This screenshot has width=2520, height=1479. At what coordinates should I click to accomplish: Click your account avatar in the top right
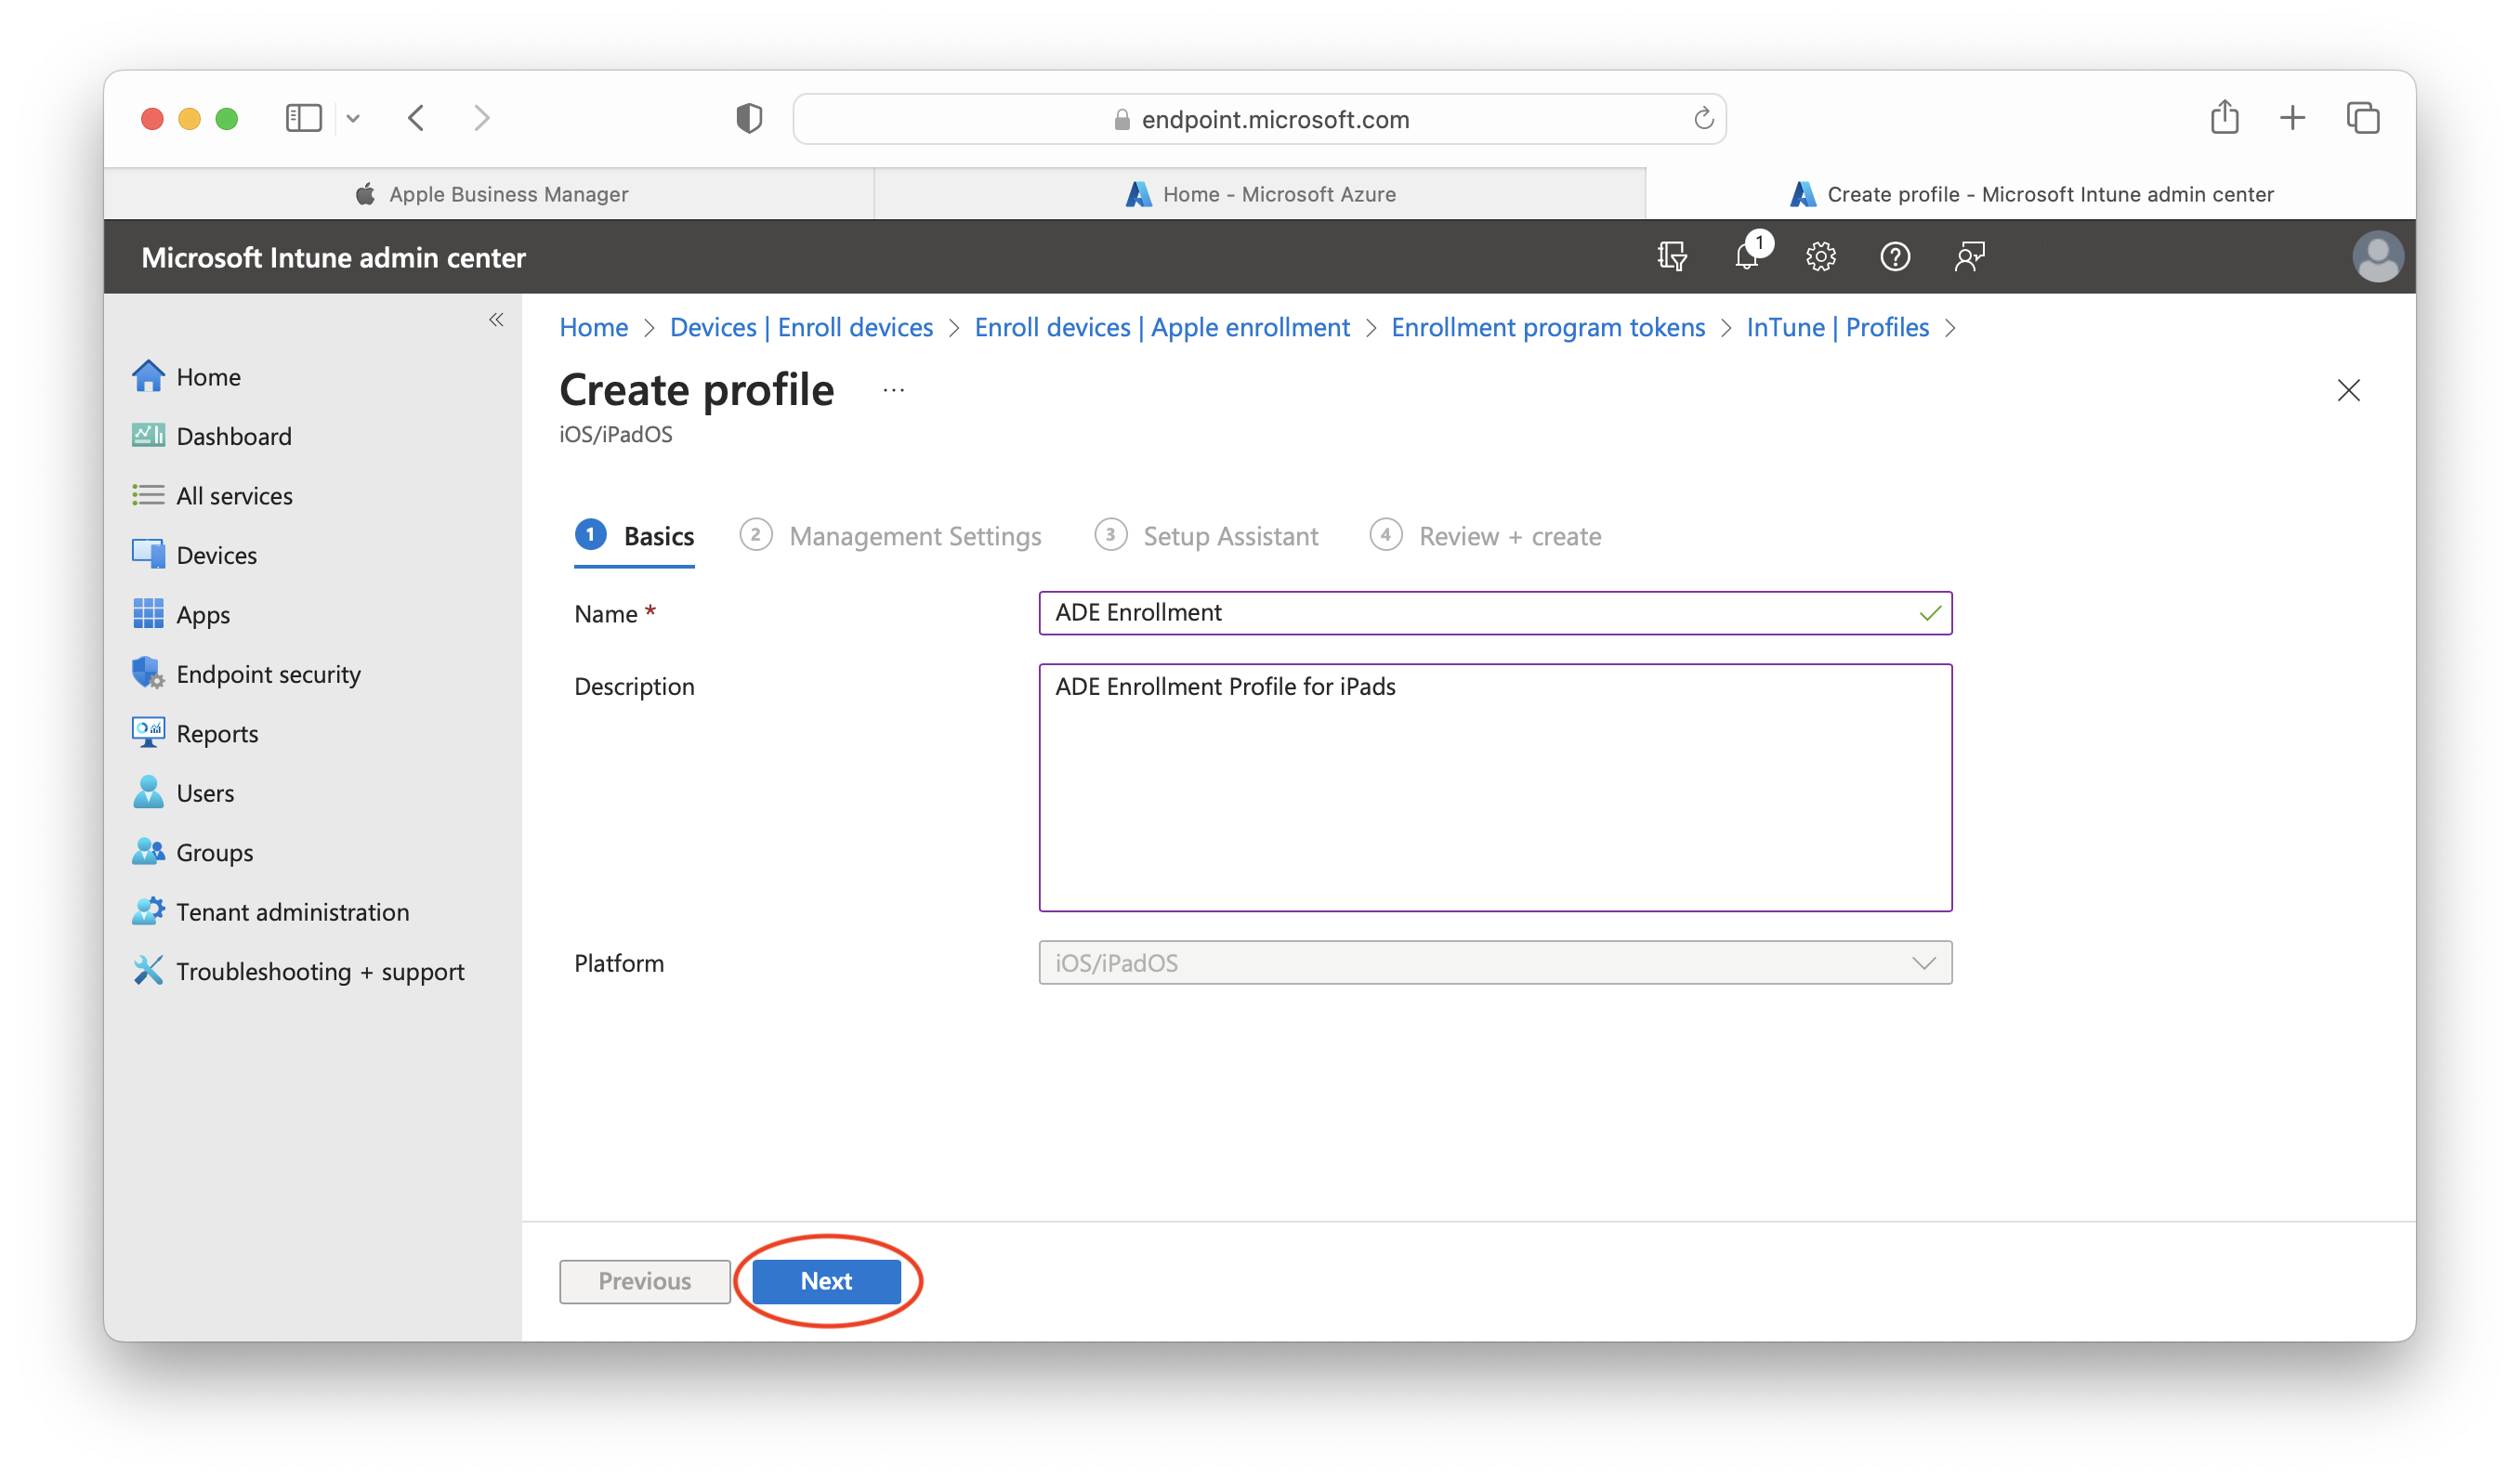coord(2379,256)
